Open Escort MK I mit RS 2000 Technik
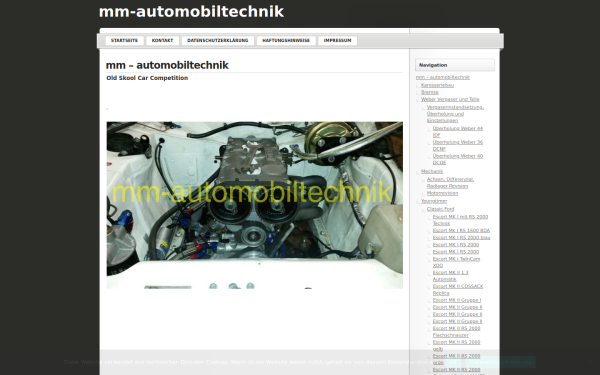600x375 pixels. (460, 220)
